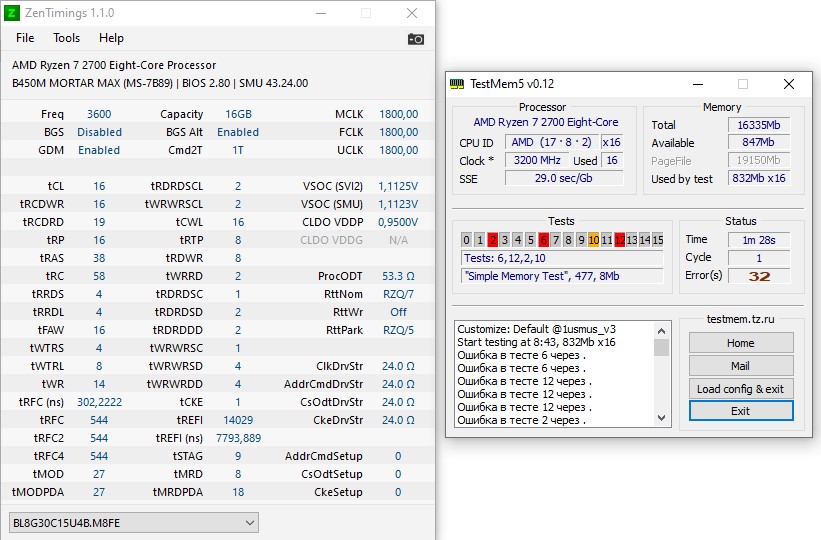821x540 pixels.
Task: Click the tREFI (ns) value 7793,889
Action: pyautogui.click(x=238, y=438)
